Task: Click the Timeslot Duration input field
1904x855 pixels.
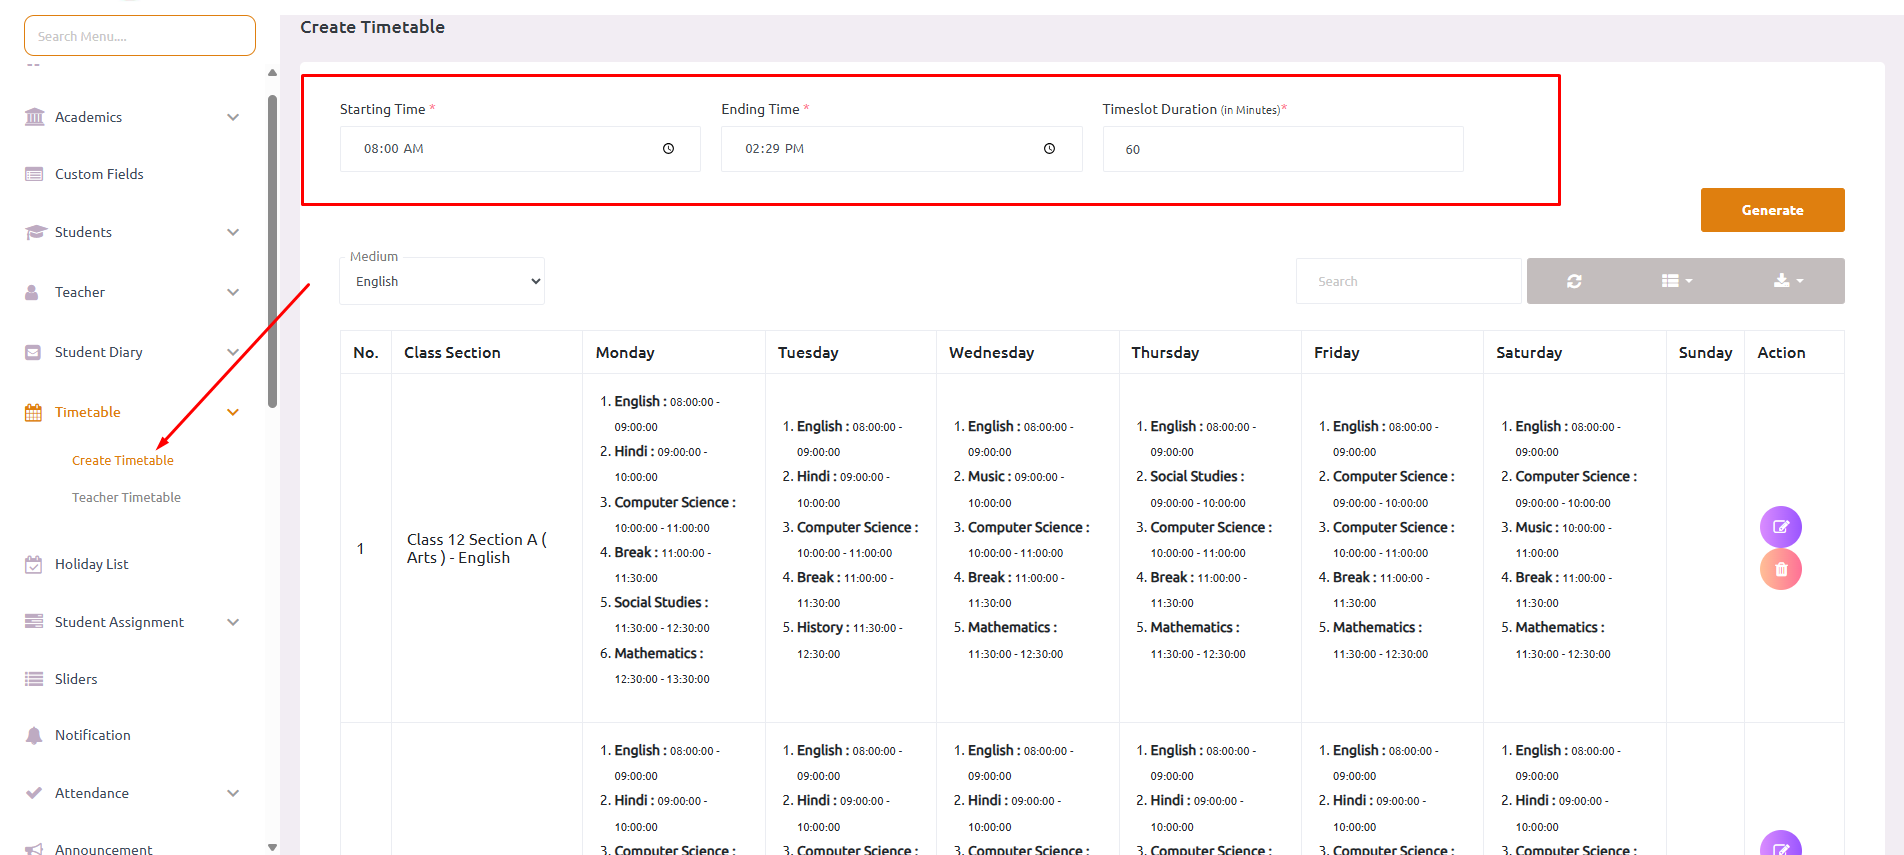Action: (1282, 149)
